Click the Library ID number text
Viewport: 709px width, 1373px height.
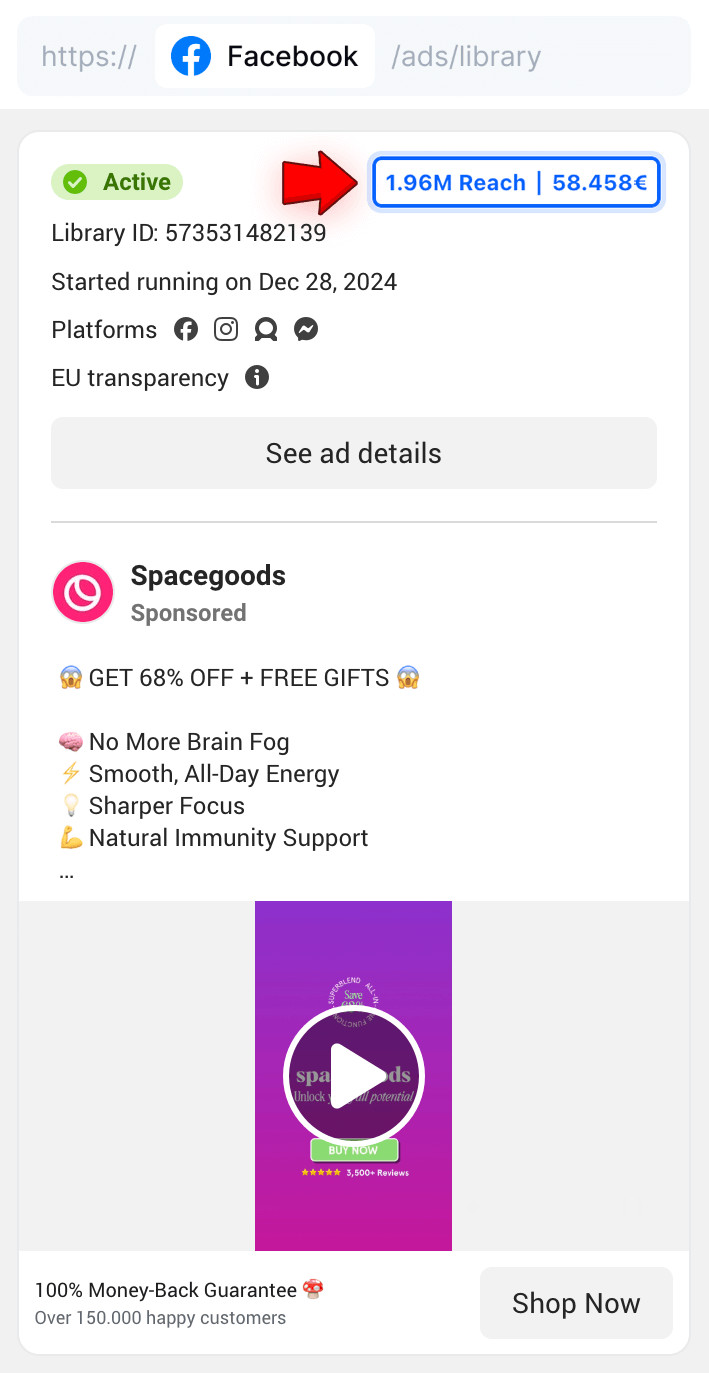[245, 234]
